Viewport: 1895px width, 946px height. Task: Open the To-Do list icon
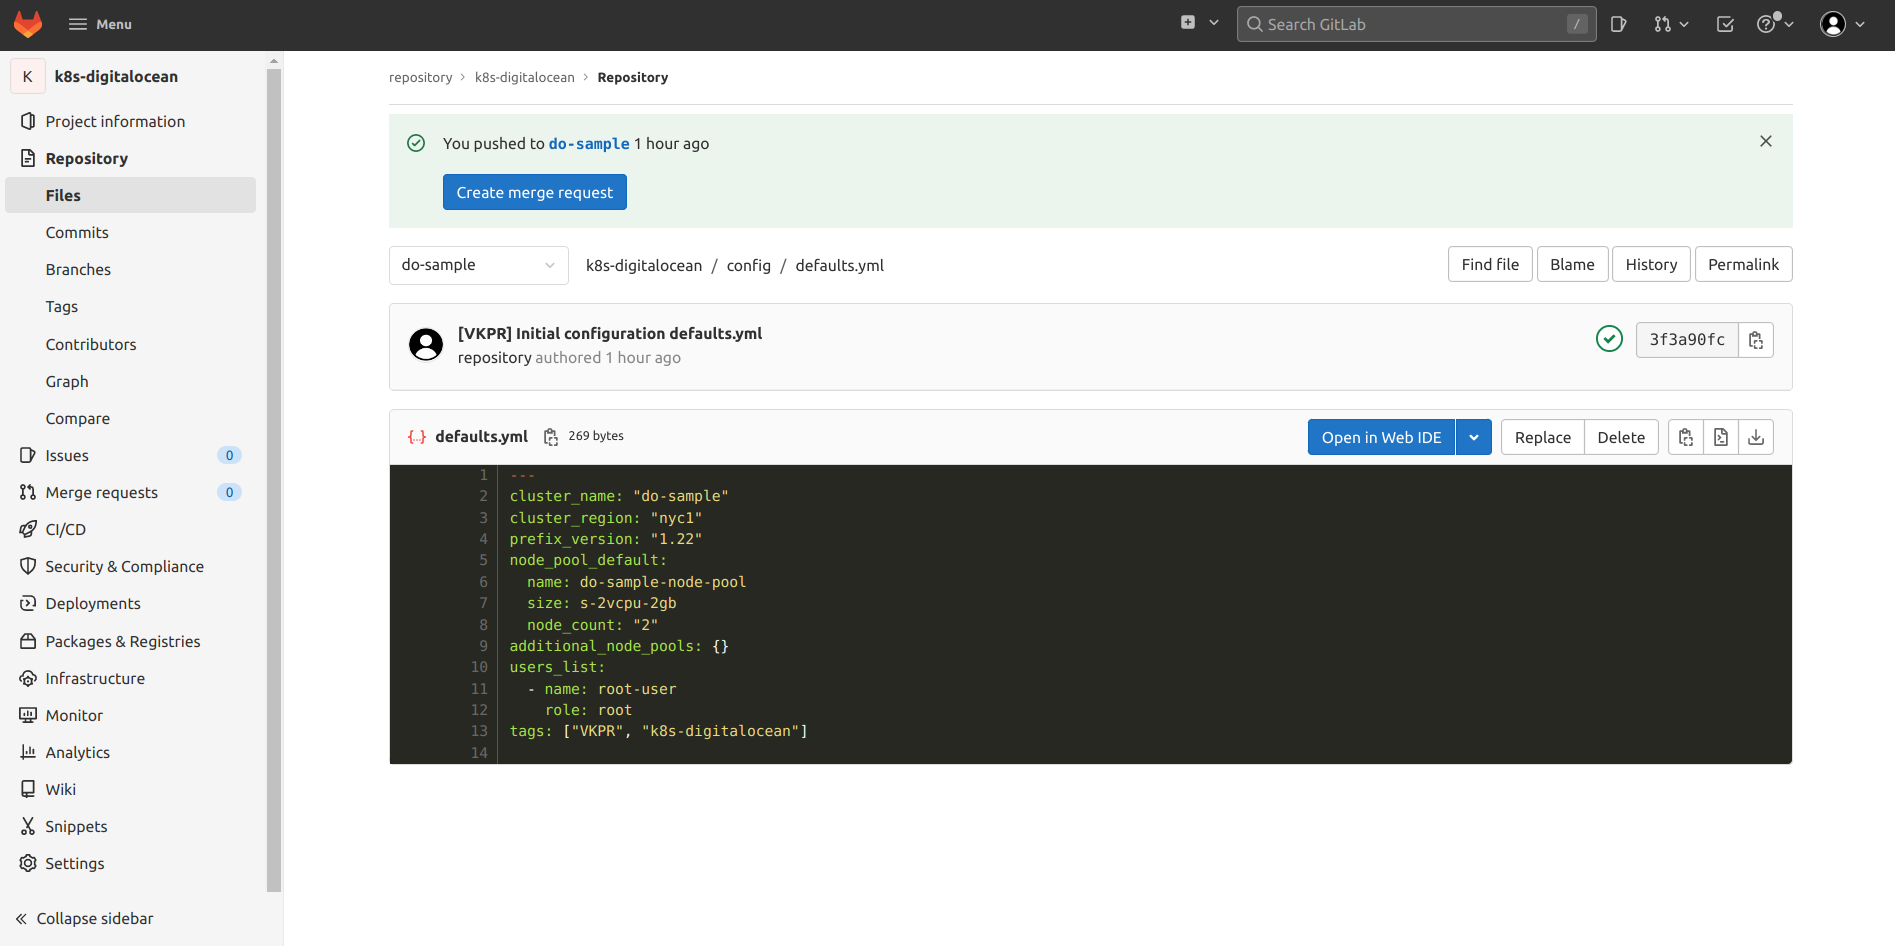click(1725, 24)
